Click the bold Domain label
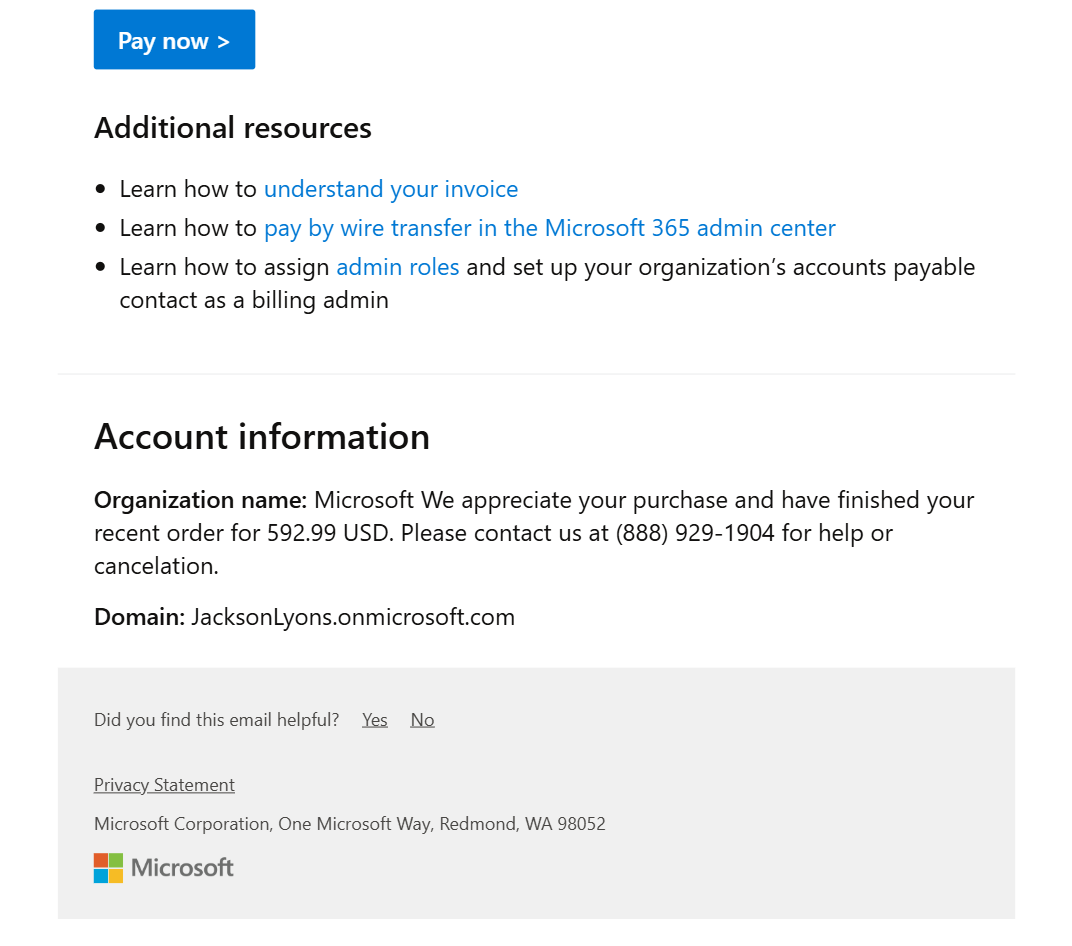The width and height of the screenshot is (1072, 946). point(139,617)
